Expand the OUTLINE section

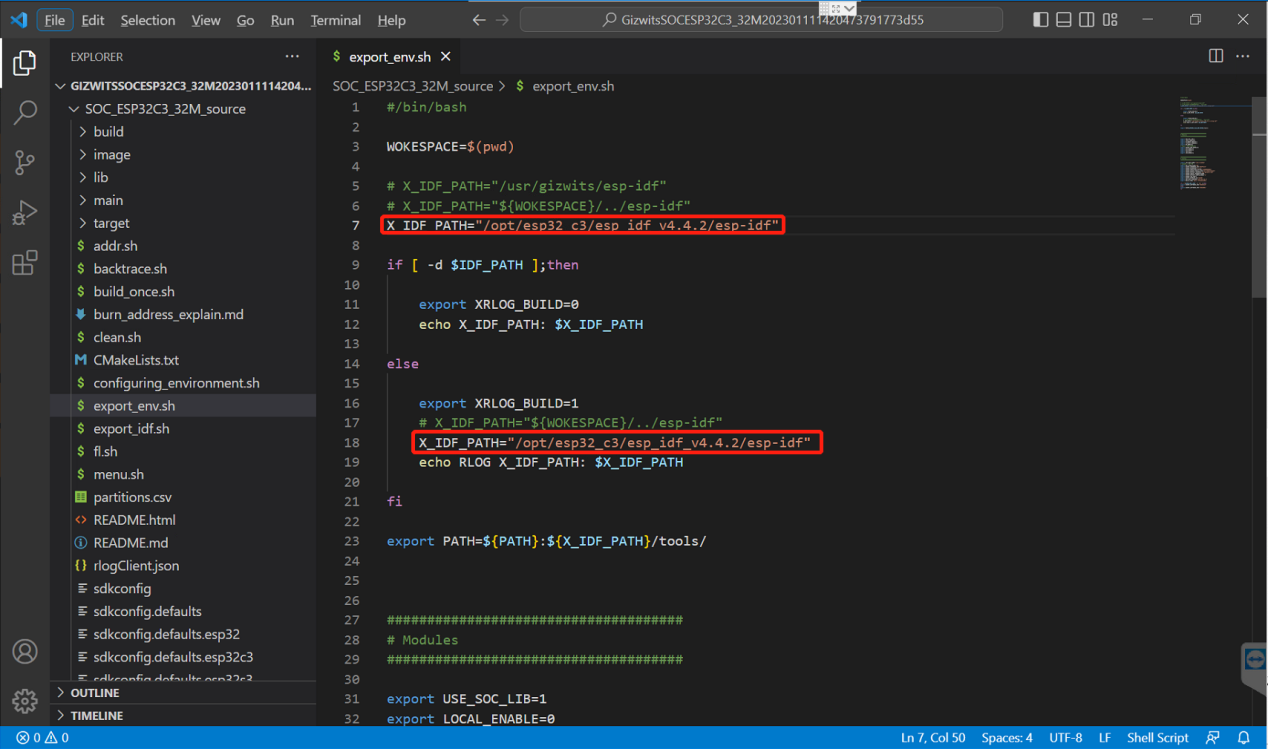pos(95,693)
